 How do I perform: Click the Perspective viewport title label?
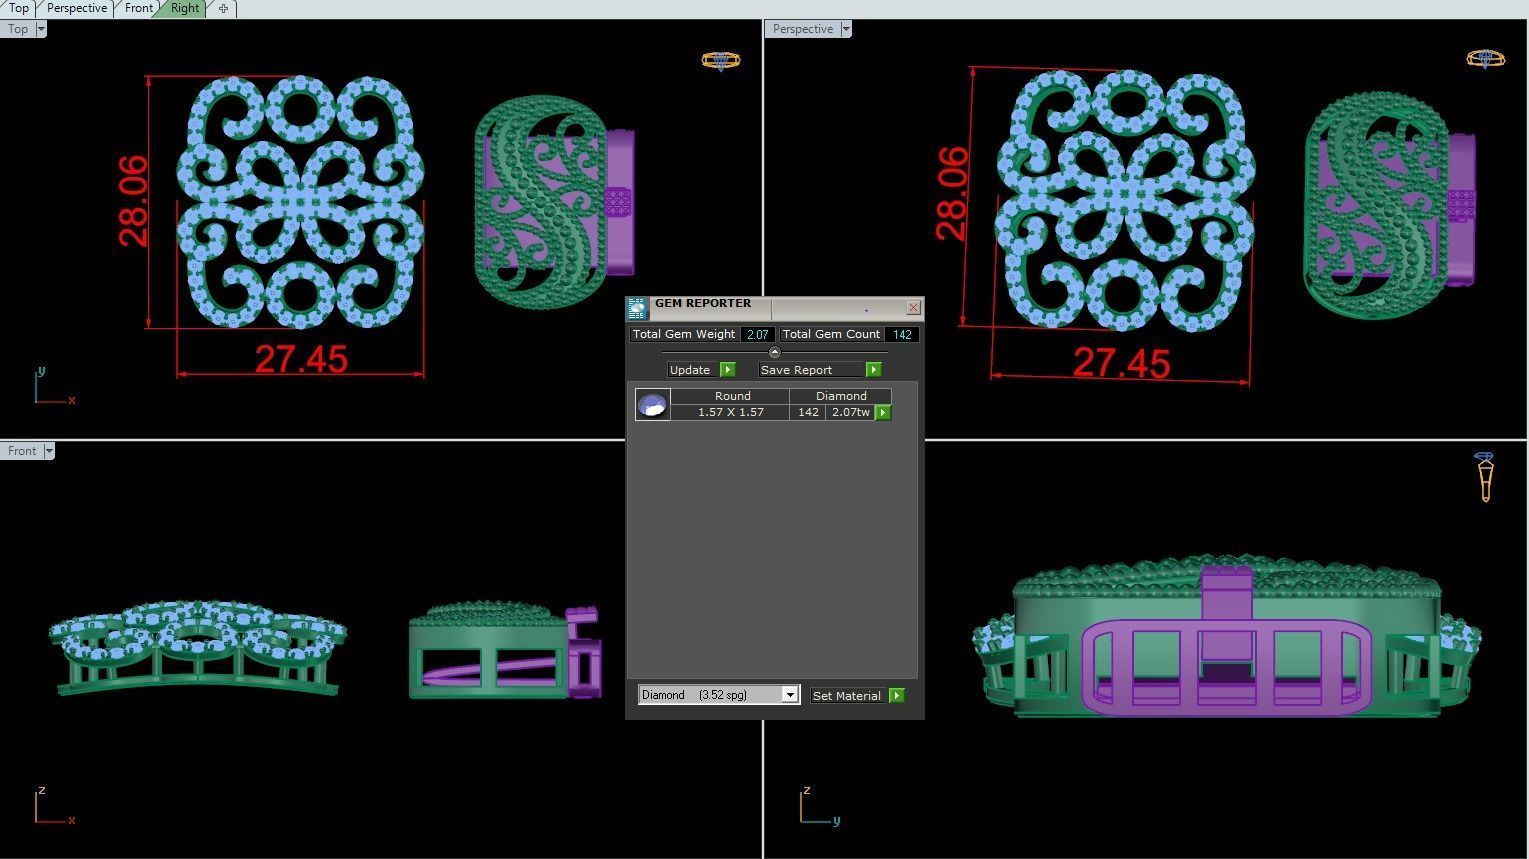803,29
